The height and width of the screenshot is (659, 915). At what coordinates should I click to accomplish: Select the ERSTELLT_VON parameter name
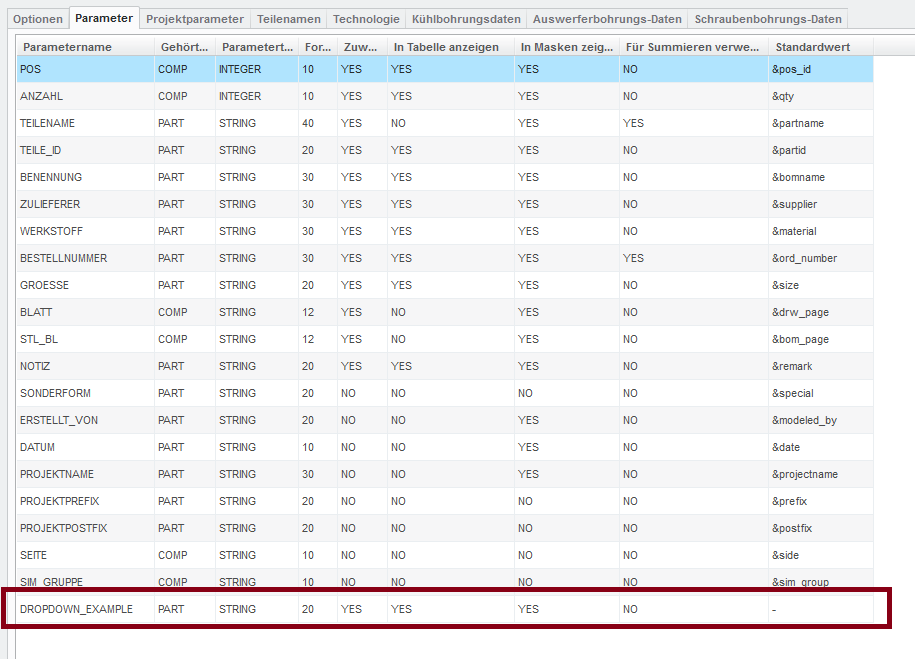click(85, 420)
